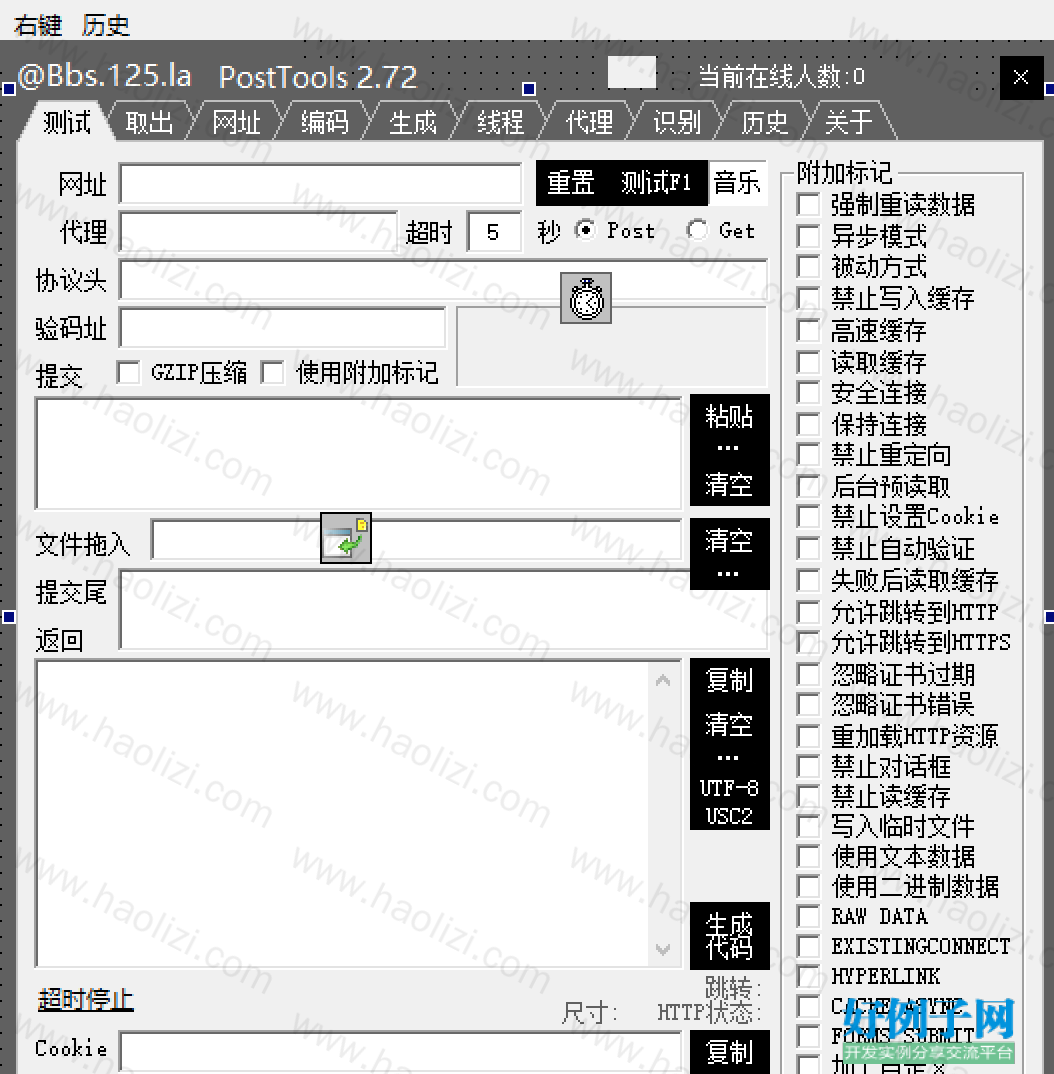Click scroll down arrow in return box
This screenshot has width=1054, height=1074.
click(663, 949)
